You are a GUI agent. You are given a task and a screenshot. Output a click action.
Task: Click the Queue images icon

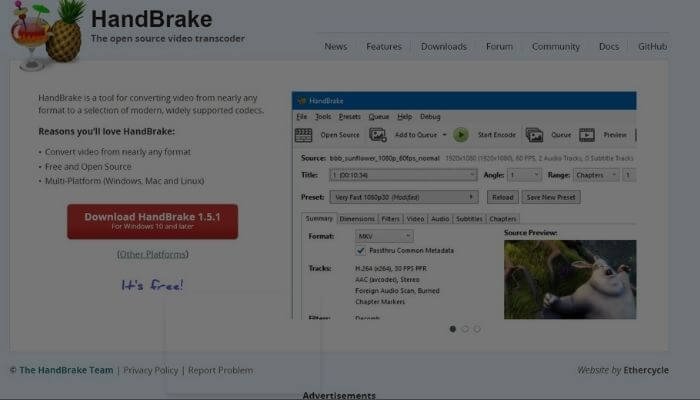534,135
